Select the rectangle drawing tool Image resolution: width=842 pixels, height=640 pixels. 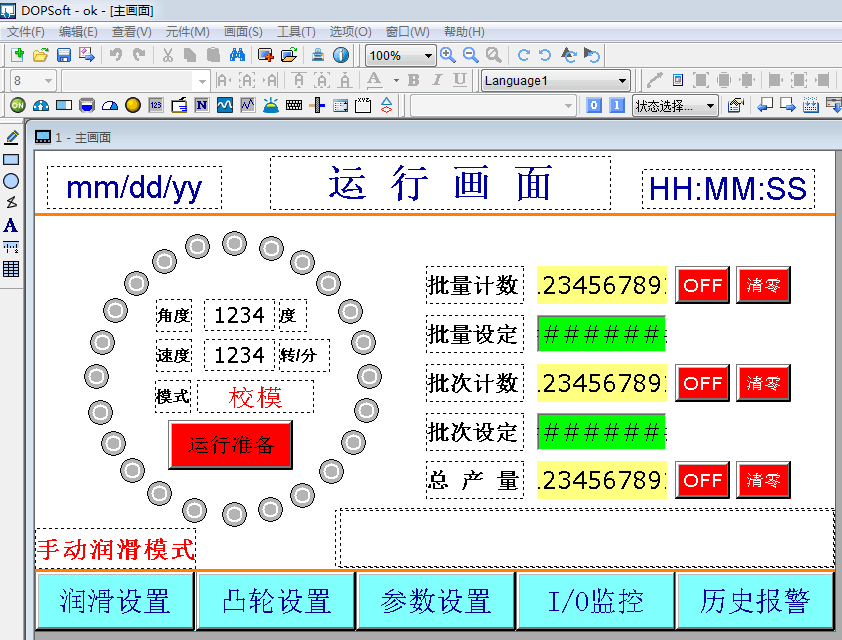(11, 159)
